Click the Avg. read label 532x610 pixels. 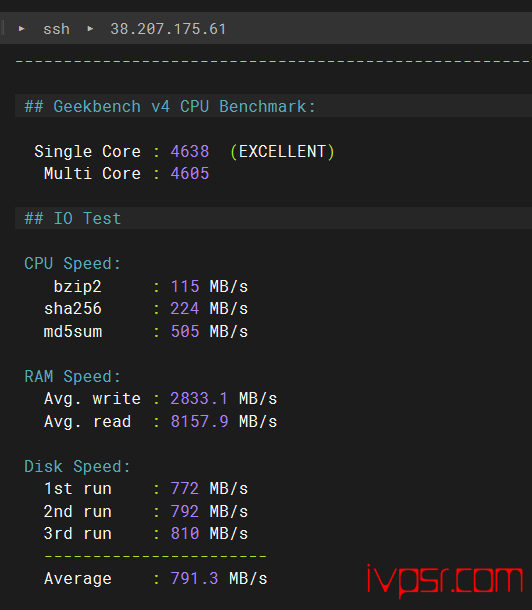[88, 422]
